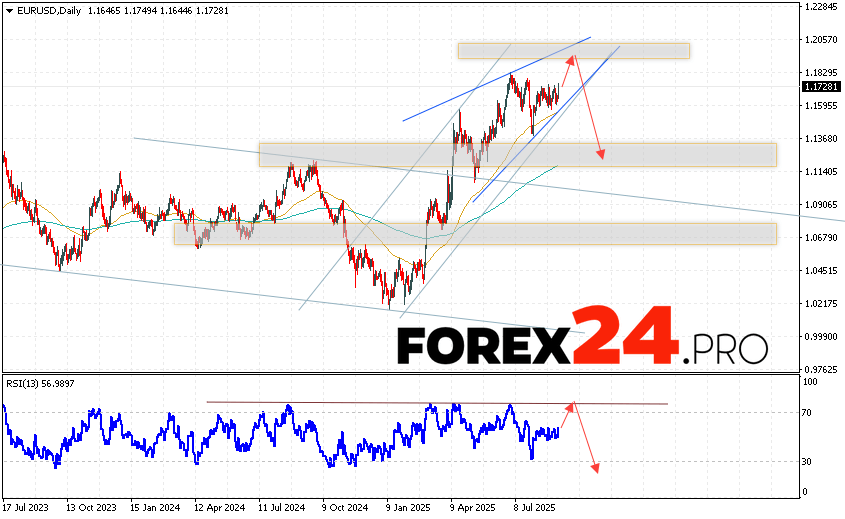Viewport: 845px width, 519px height.
Task: Click the RSI 30 level label
Action: click(806, 461)
